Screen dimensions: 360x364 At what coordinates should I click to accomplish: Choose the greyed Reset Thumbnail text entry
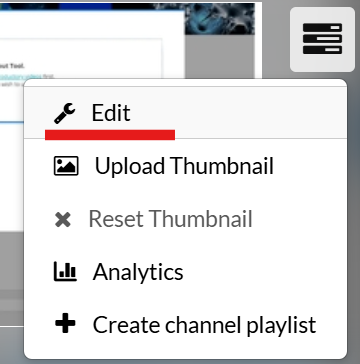pyautogui.click(x=170, y=219)
